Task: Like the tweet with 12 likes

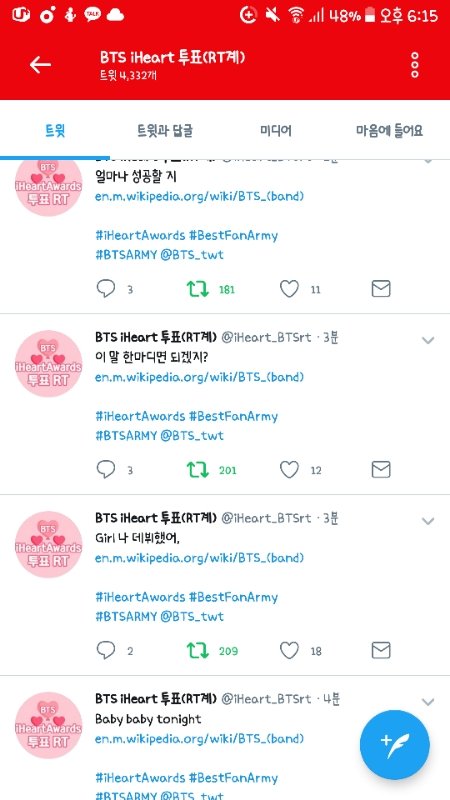Action: pos(289,470)
